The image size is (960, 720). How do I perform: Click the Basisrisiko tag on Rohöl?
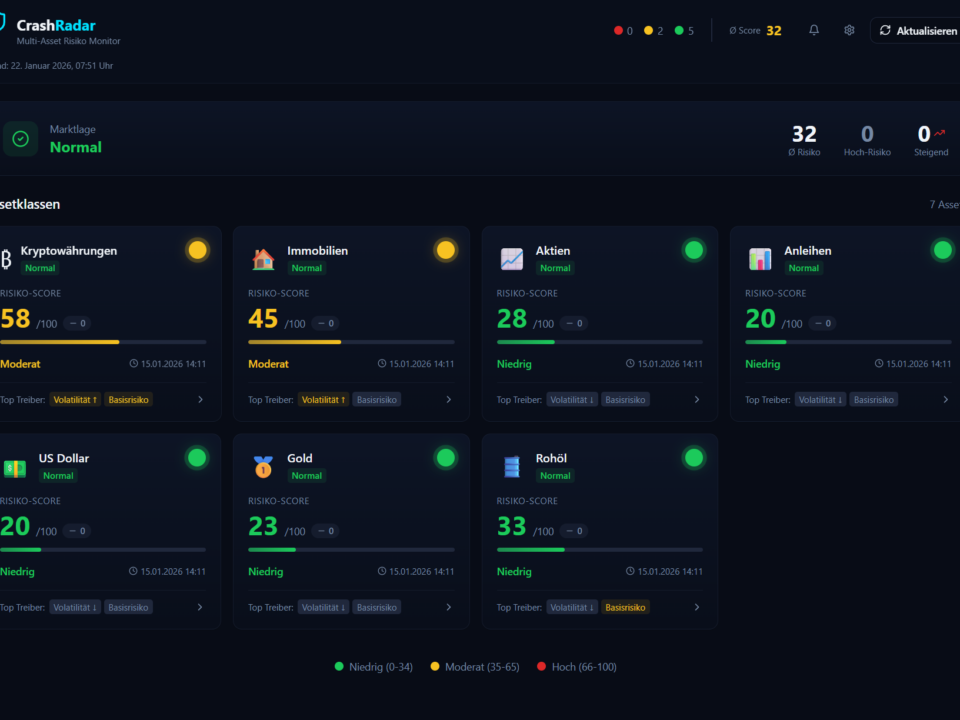(626, 607)
